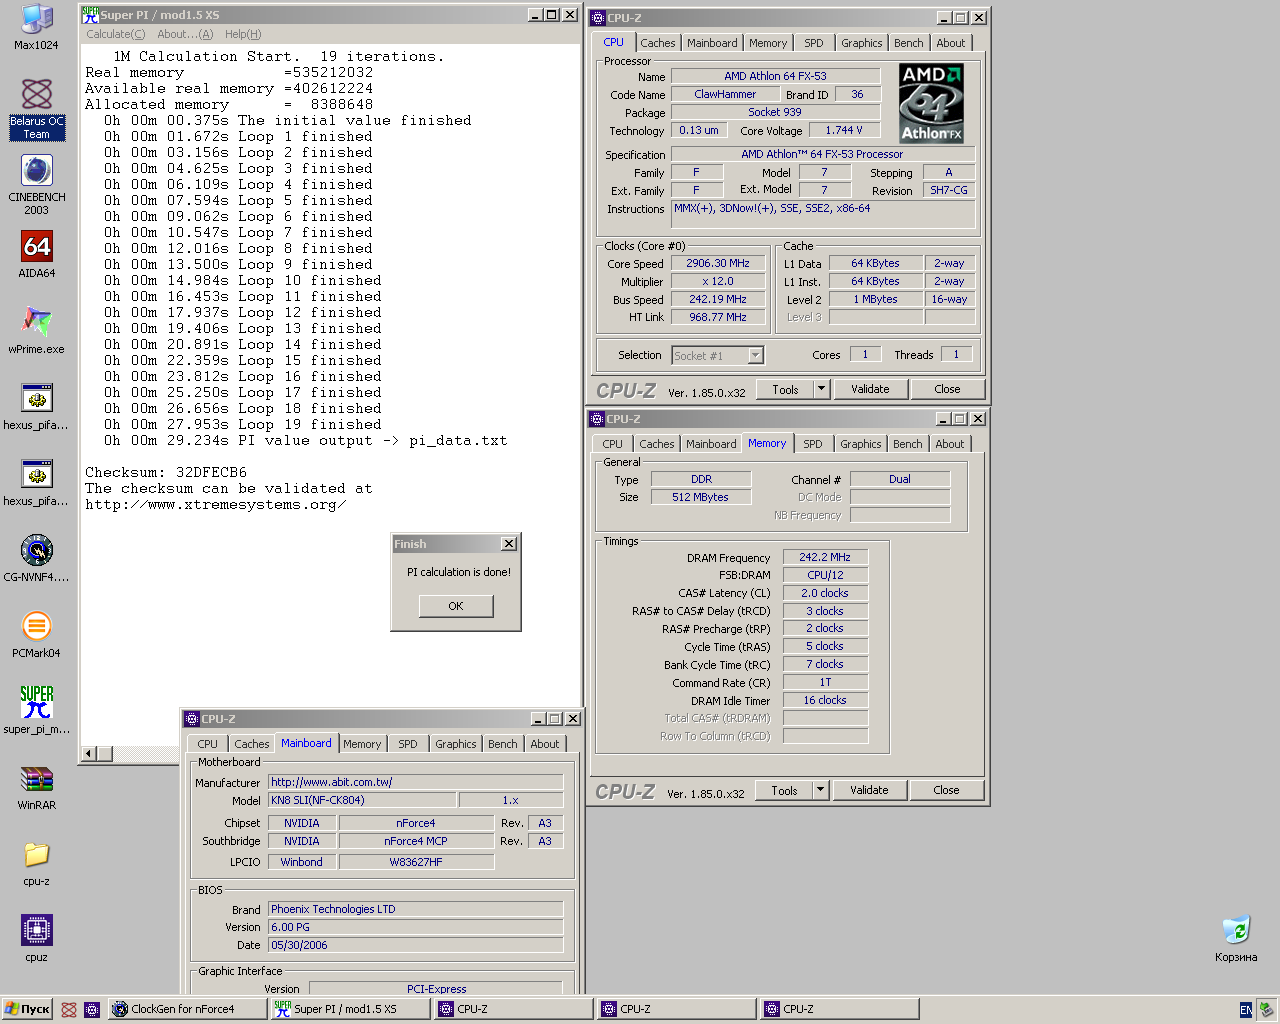Click the Close button in the Memory CPU-Z window
The image size is (1280, 1024).
coord(946,790)
